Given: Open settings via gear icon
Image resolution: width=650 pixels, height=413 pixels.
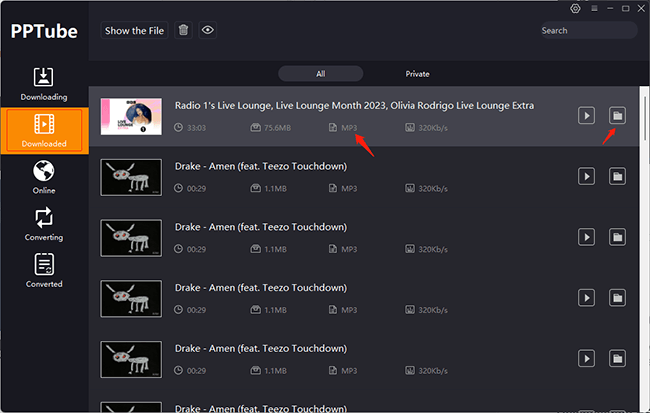Looking at the screenshot, I should [x=575, y=8].
